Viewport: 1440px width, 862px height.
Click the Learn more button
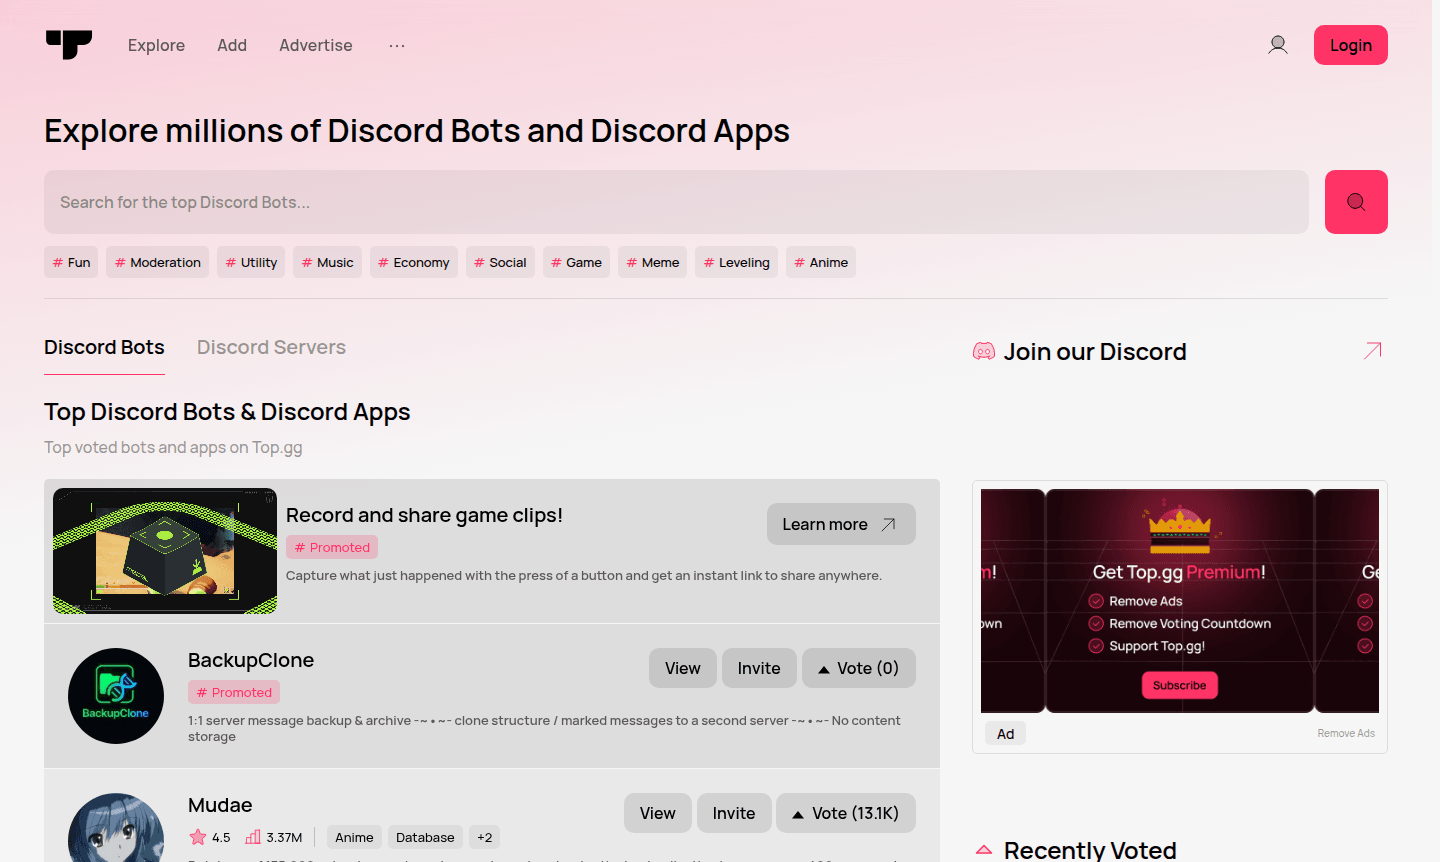(x=840, y=524)
